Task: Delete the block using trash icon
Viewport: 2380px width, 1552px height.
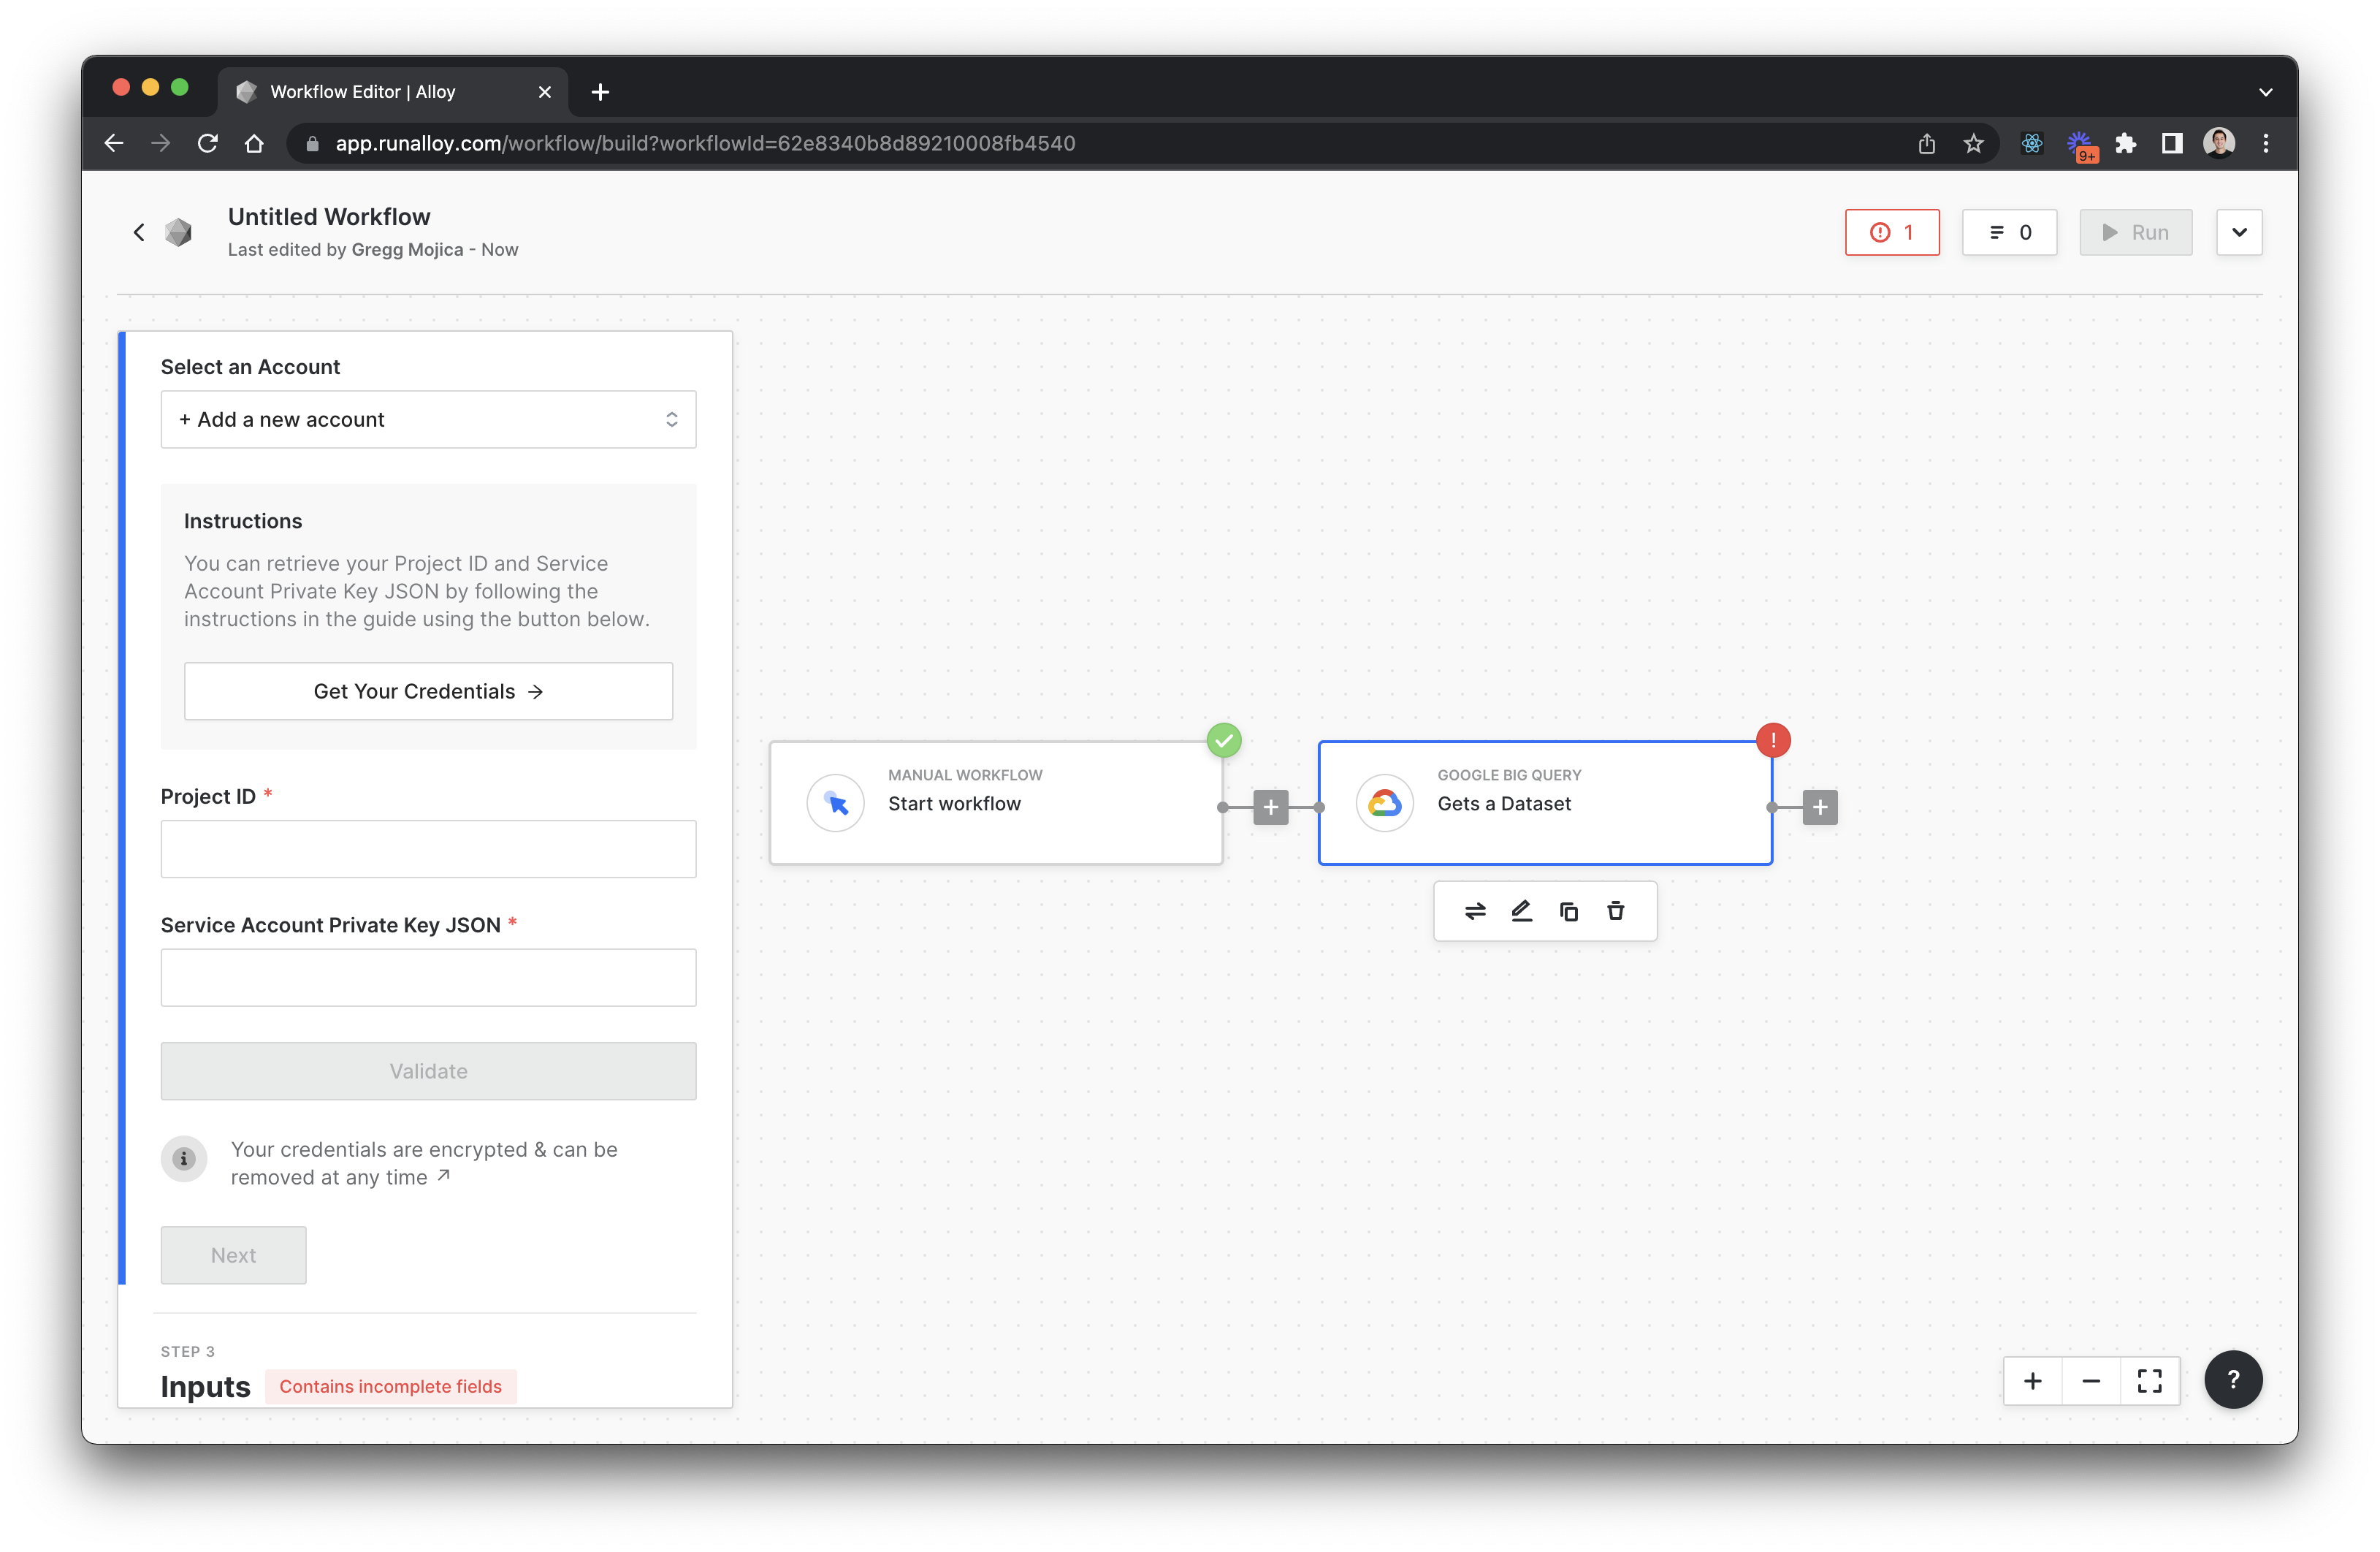Action: coord(1615,910)
